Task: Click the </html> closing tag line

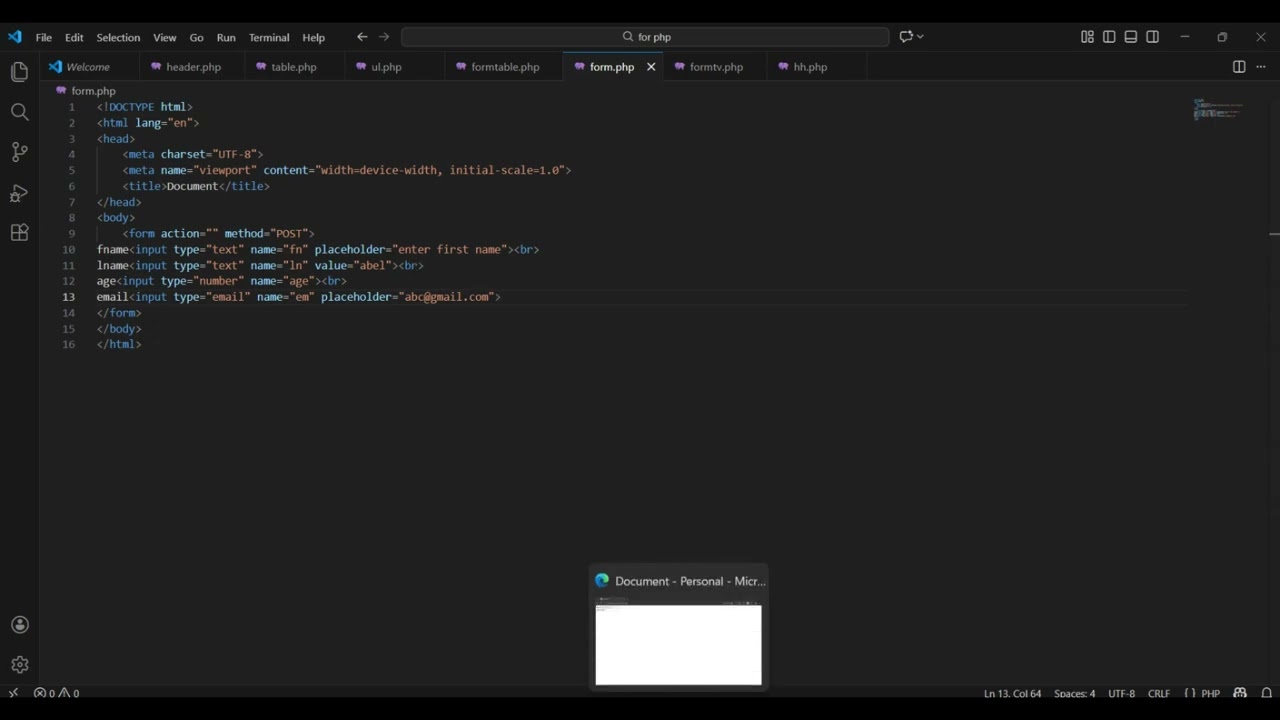Action: tap(119, 344)
